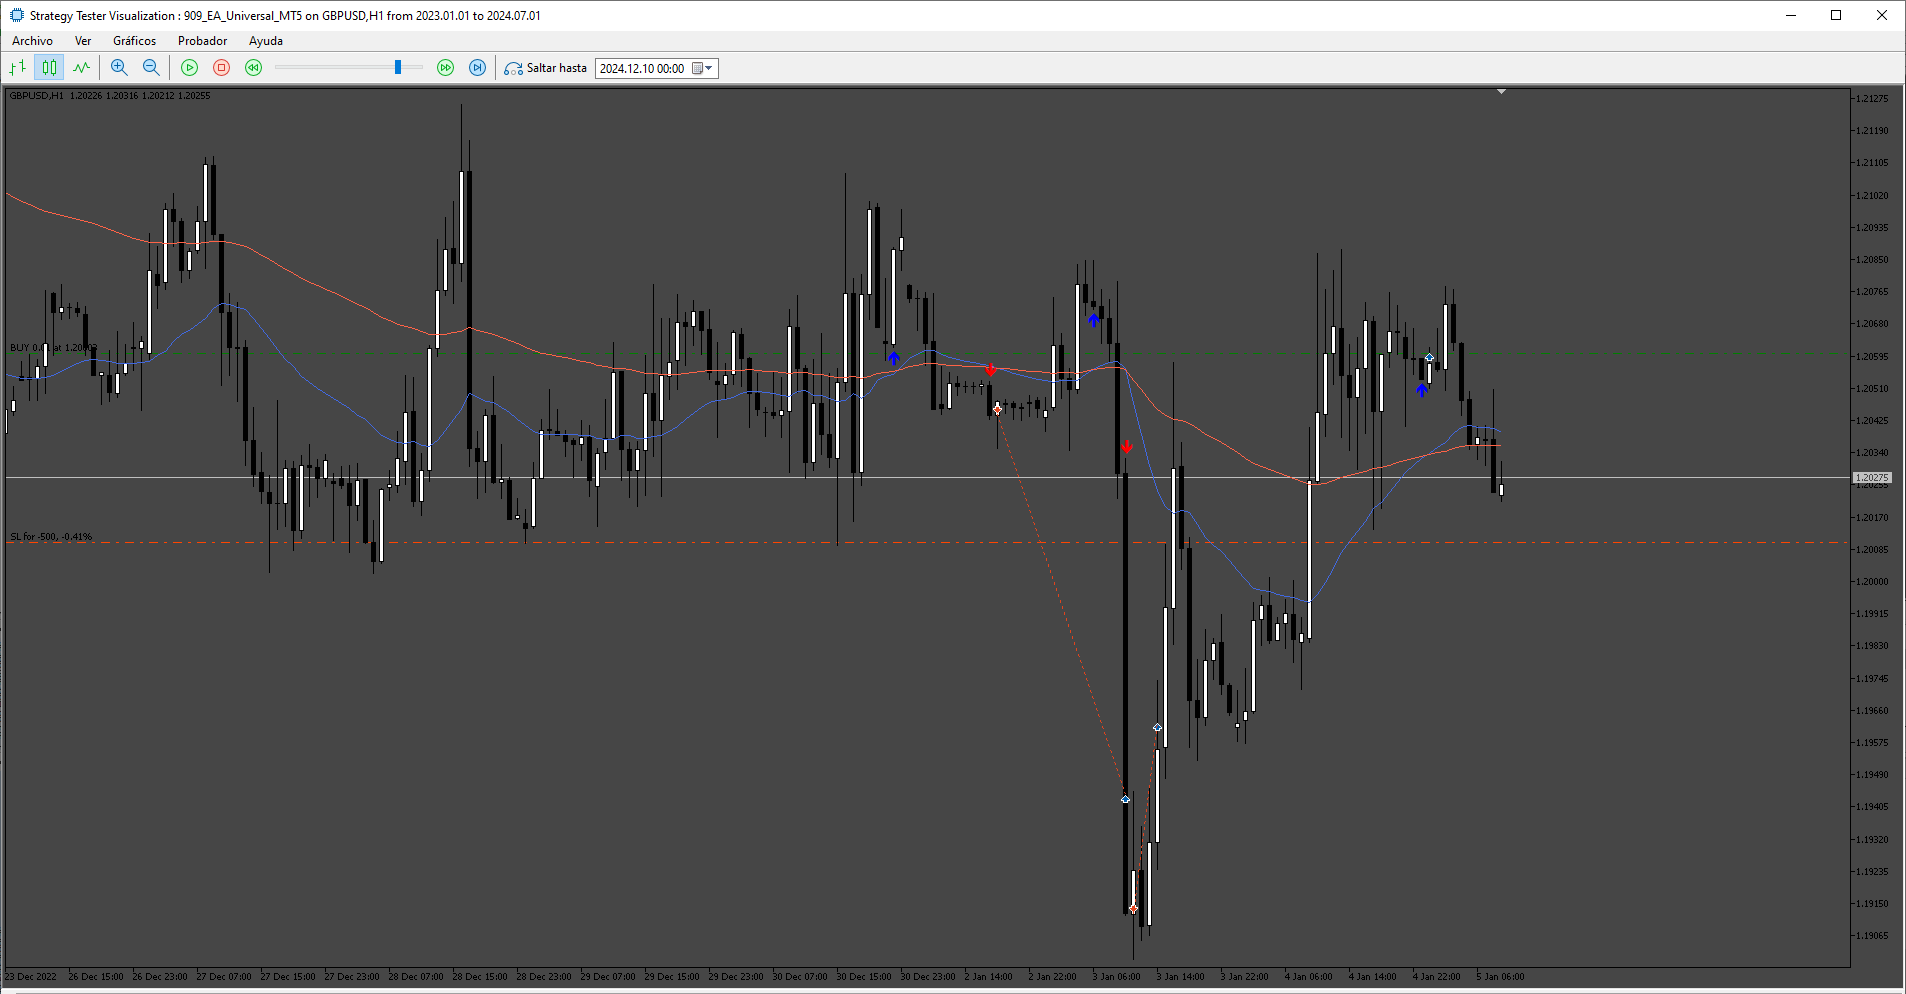
Task: Zoom out of the chart
Action: pos(151,68)
